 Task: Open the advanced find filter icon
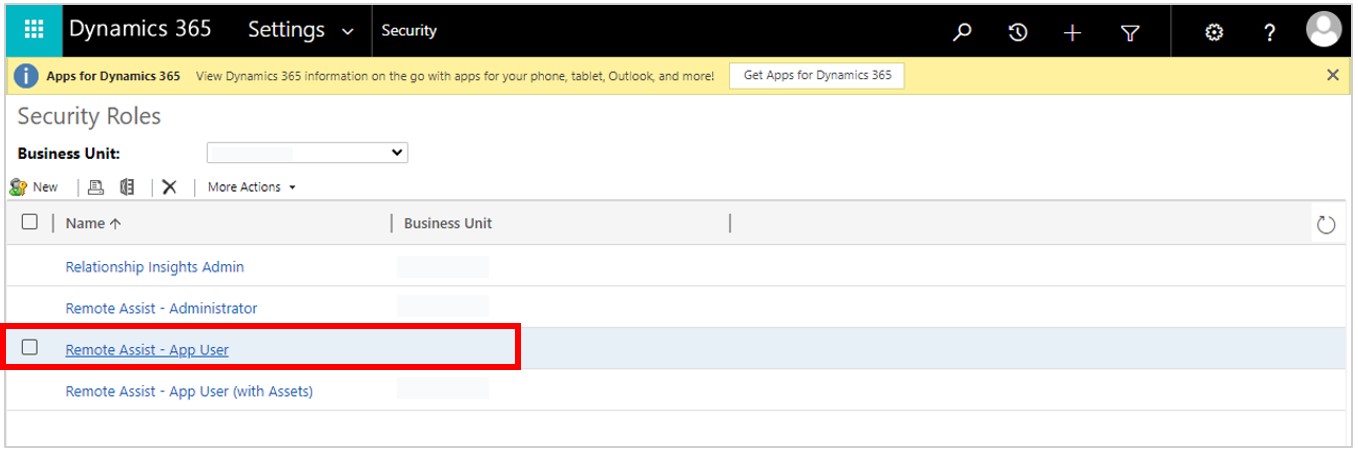(x=1130, y=33)
